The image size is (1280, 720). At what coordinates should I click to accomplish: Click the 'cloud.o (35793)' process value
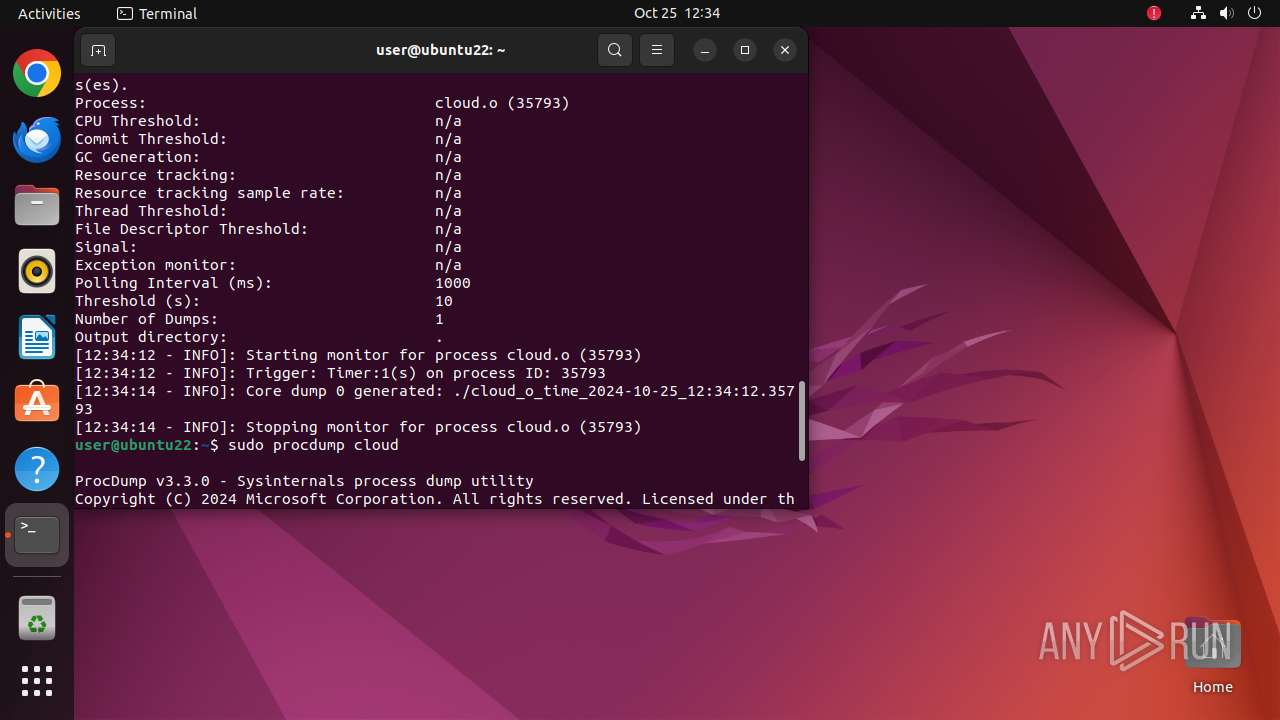[x=502, y=103]
